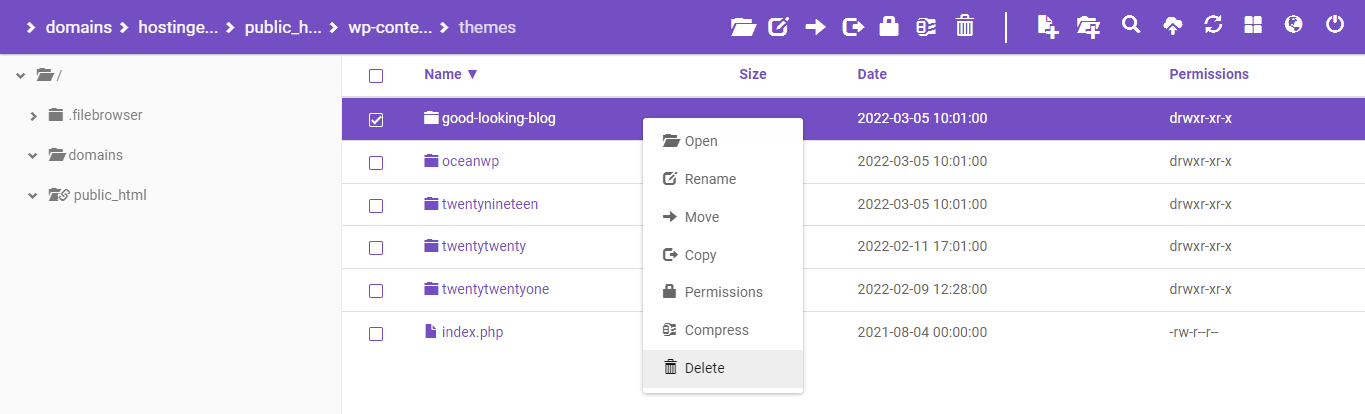Viewport: 1365px width, 414px height.
Task: Check the oceanwp row checkbox
Action: 376,163
